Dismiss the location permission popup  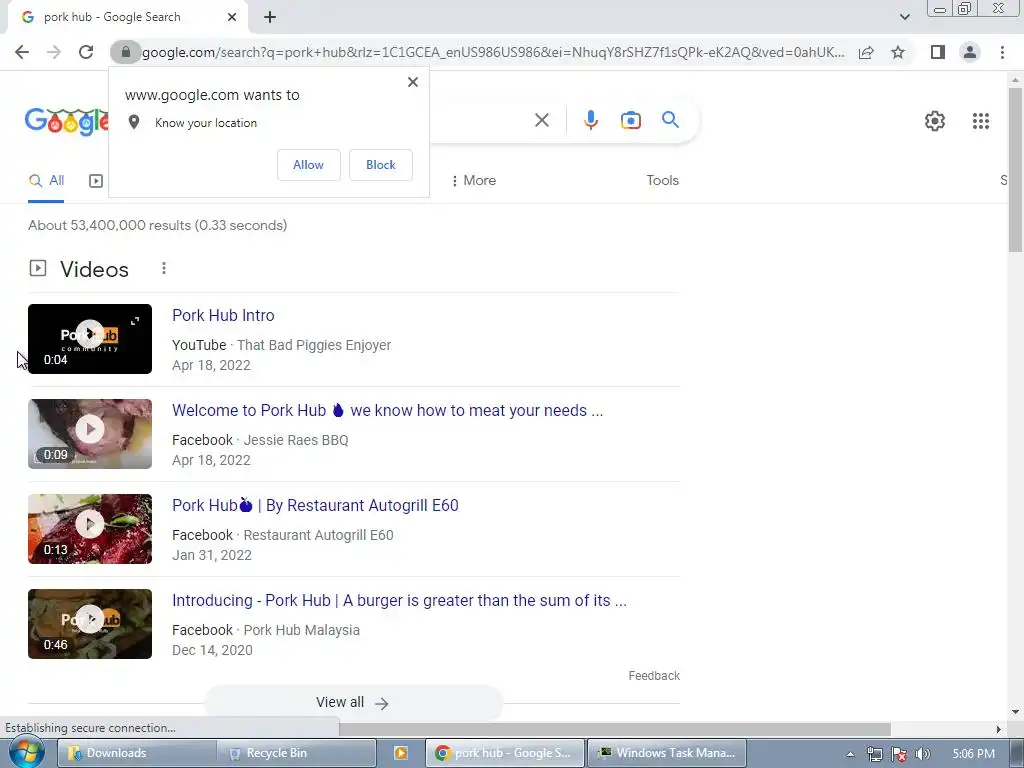[413, 82]
